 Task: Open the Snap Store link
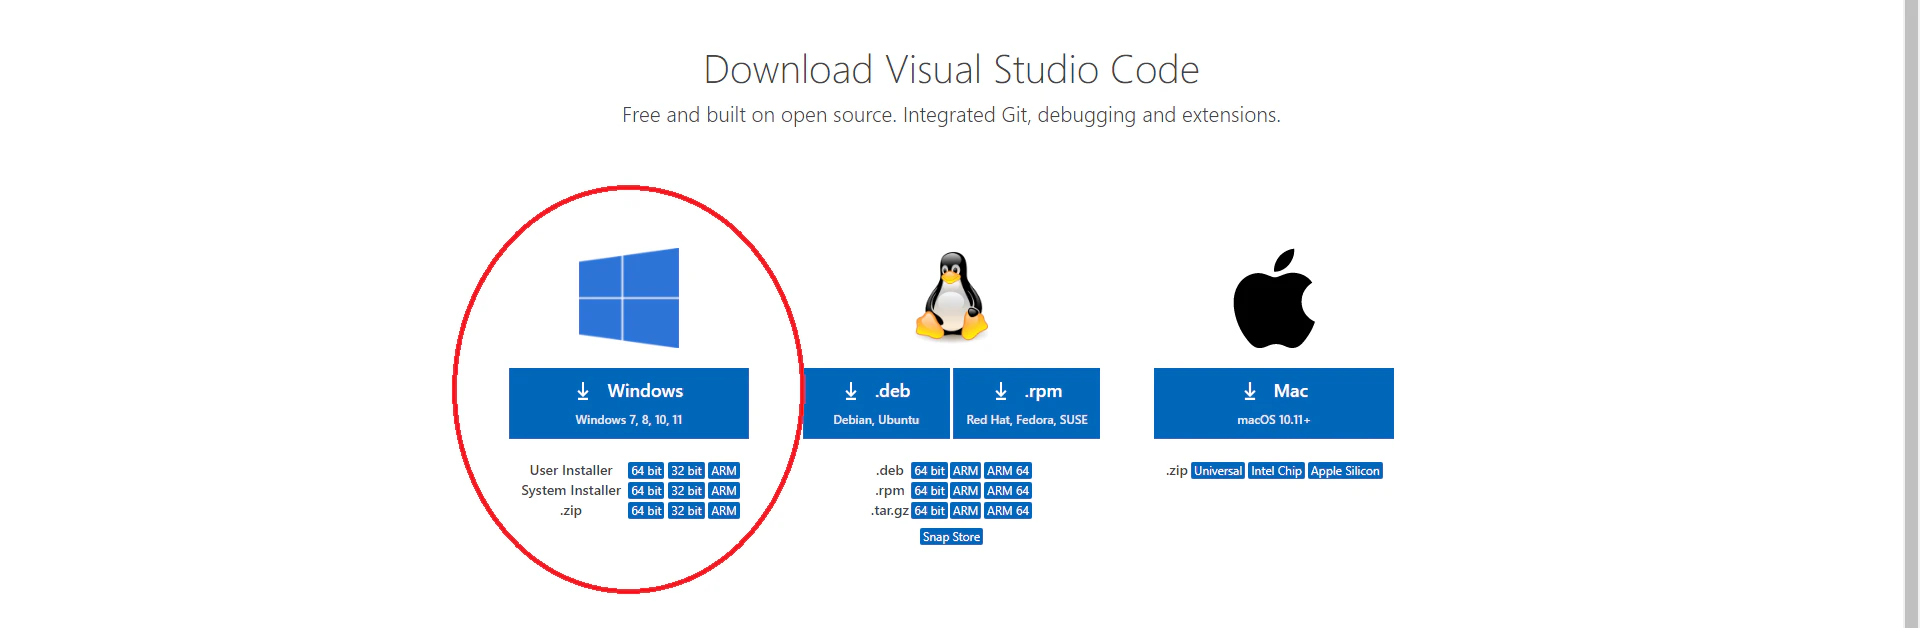[x=951, y=537]
